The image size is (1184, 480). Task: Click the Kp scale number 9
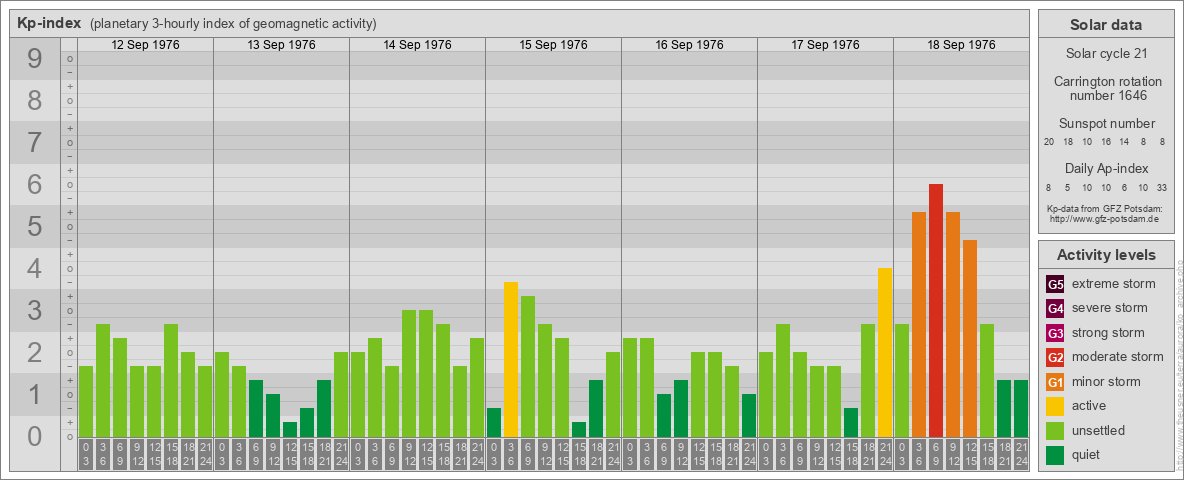click(35, 59)
